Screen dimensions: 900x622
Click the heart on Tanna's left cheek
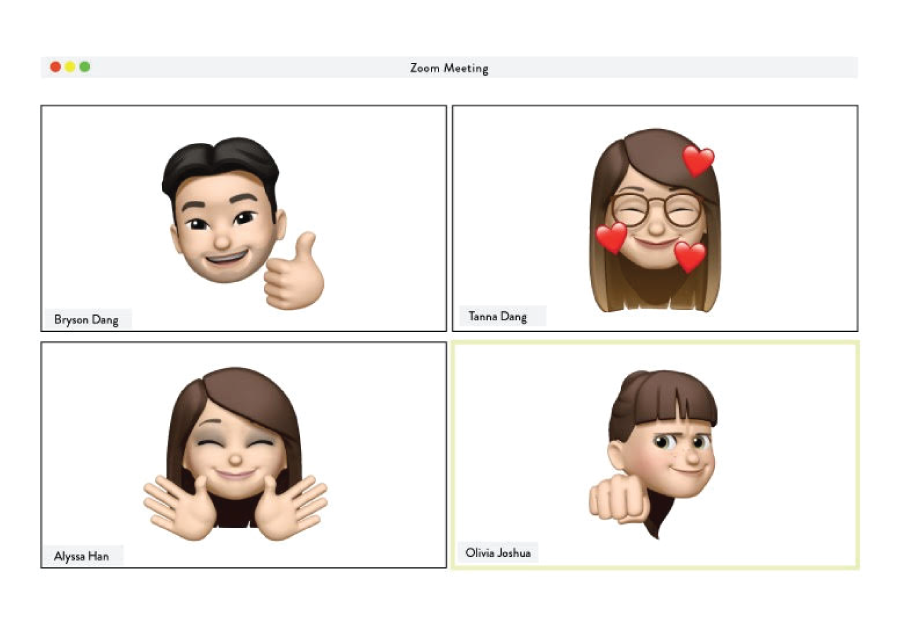(x=611, y=238)
